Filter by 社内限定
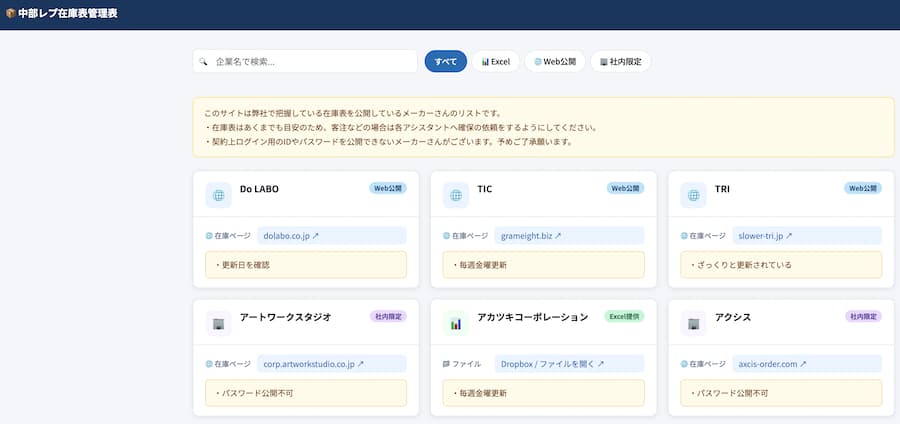Screen dimensions: 900x424 (620, 61)
